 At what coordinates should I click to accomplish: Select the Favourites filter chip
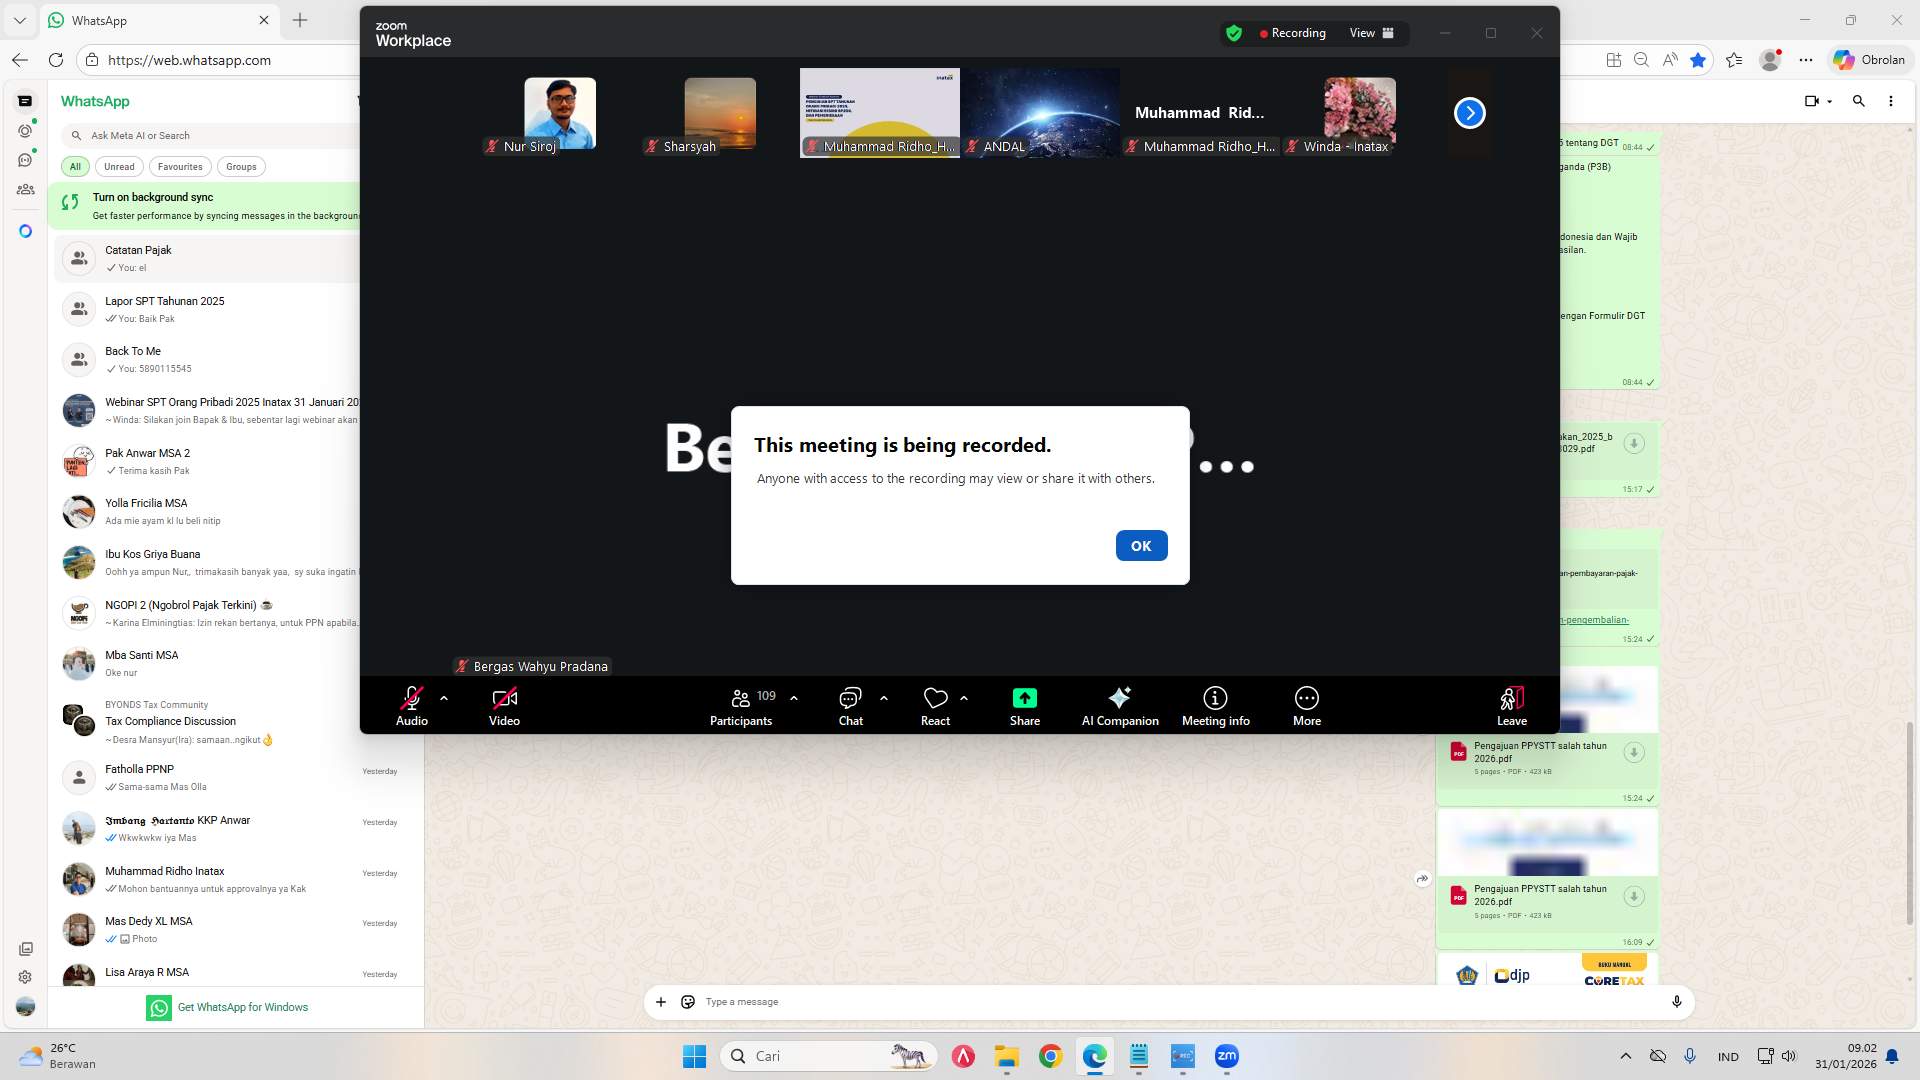[180, 166]
